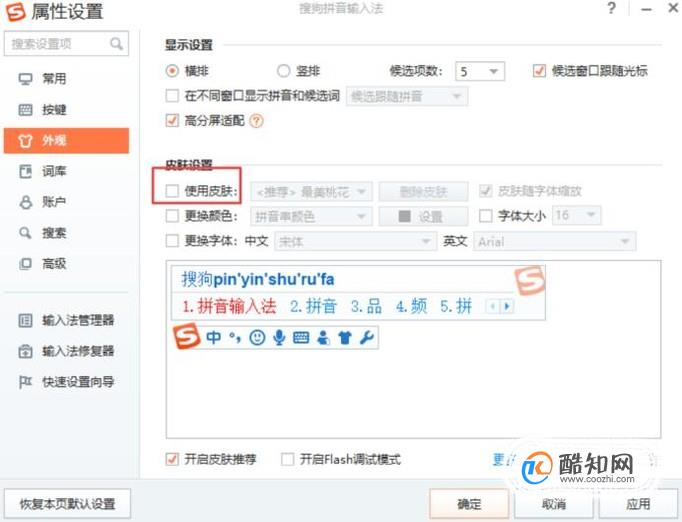Click the shirt icon beside 外观
The image size is (682, 522).
pyautogui.click(x=25, y=141)
